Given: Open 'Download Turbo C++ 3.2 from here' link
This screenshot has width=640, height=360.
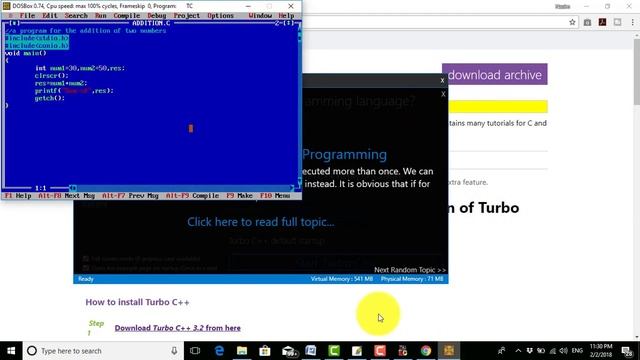Looking at the screenshot, I should click(x=178, y=328).
